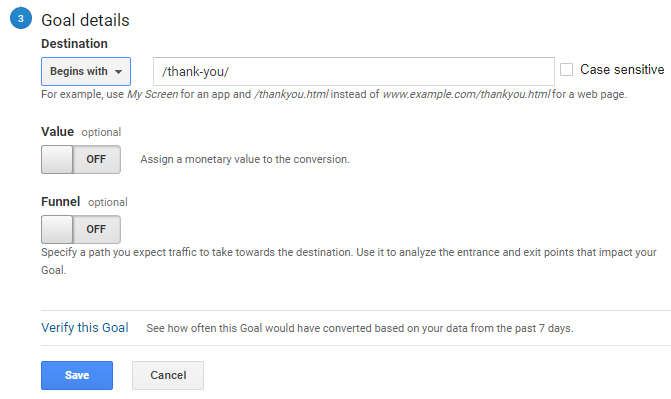Click the blue step 3 circle icon
The image size is (671, 399).
(21, 18)
